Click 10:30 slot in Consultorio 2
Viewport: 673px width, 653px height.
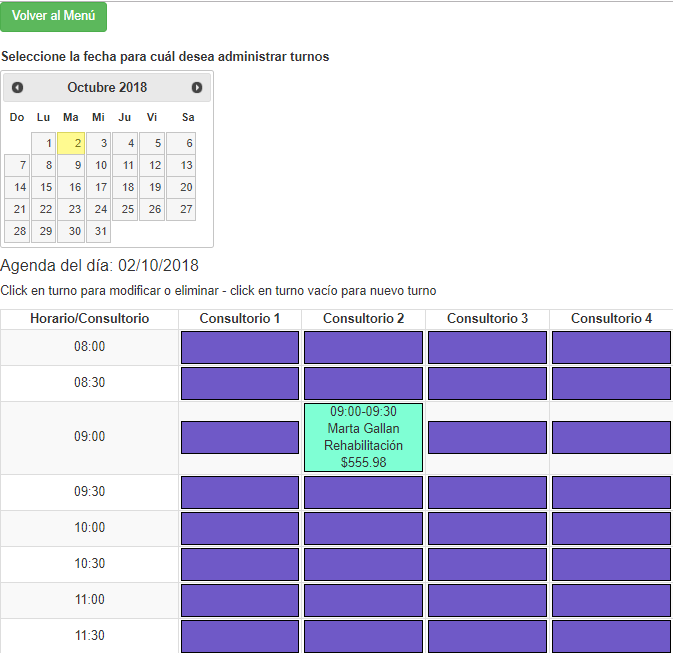[x=363, y=564]
